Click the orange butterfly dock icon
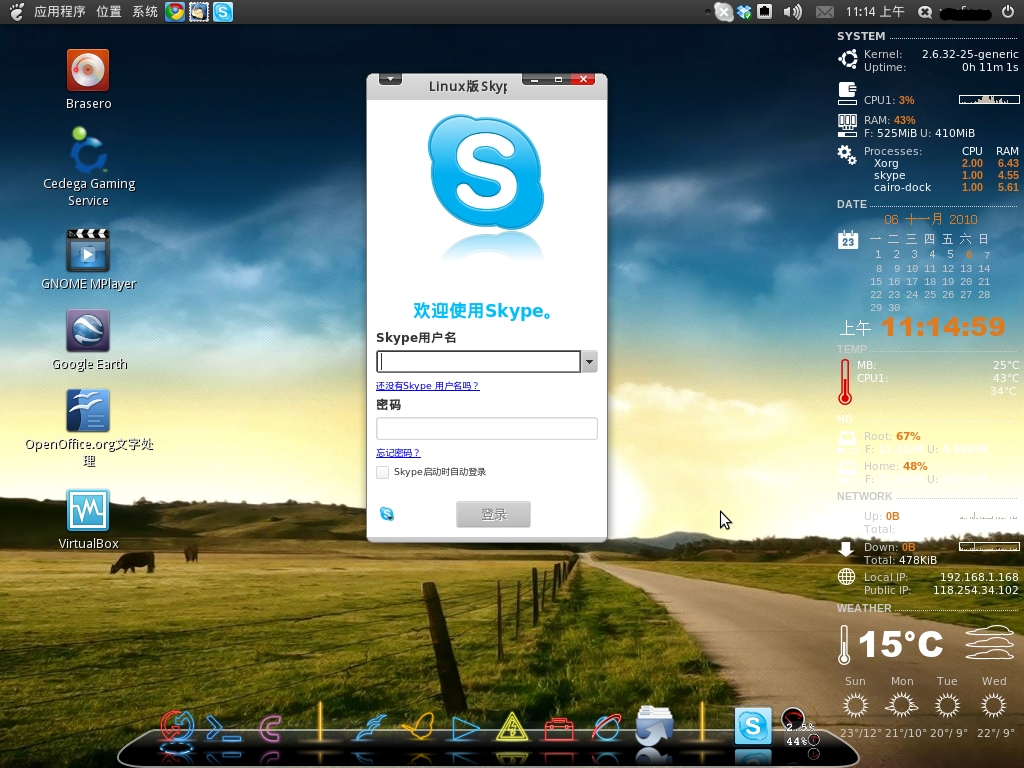The width and height of the screenshot is (1024, 768). click(418, 727)
